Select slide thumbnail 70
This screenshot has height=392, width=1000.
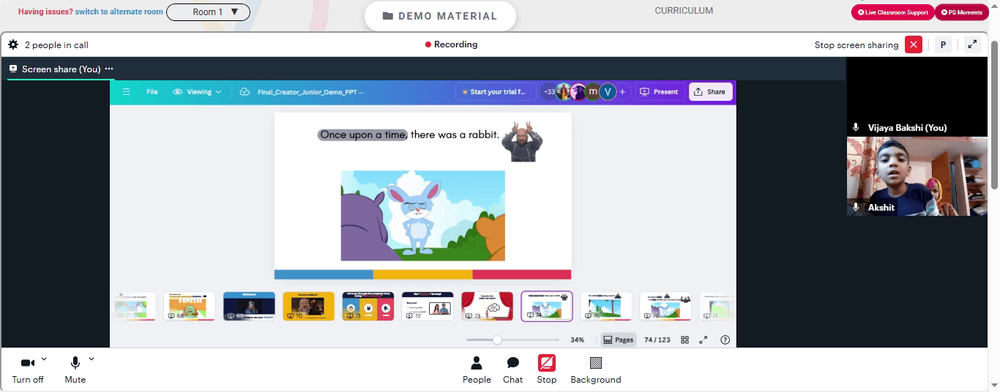pyautogui.click(x=308, y=306)
